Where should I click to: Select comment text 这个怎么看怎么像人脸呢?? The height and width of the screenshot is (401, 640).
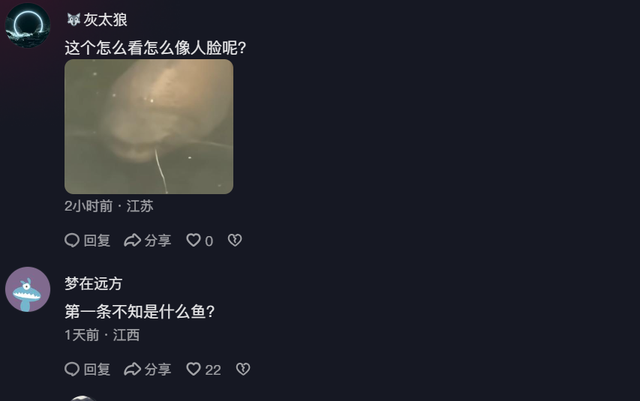(x=156, y=48)
